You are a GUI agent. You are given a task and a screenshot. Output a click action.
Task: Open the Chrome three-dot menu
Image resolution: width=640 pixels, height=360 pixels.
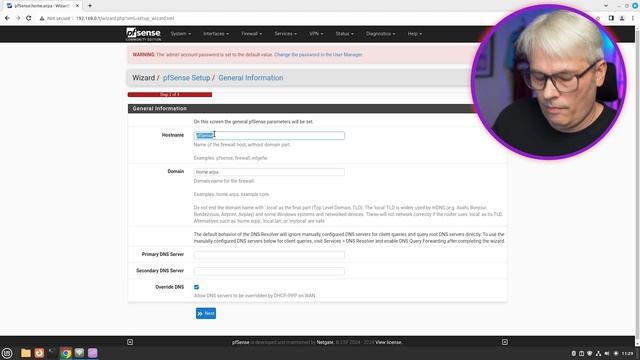pos(633,18)
